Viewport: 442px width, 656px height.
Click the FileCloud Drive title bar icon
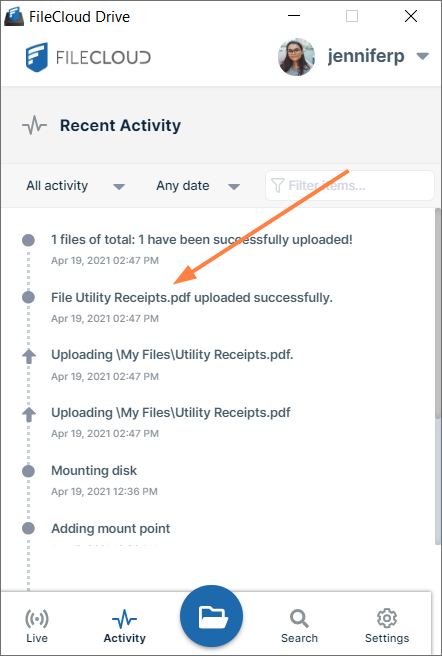point(13,17)
